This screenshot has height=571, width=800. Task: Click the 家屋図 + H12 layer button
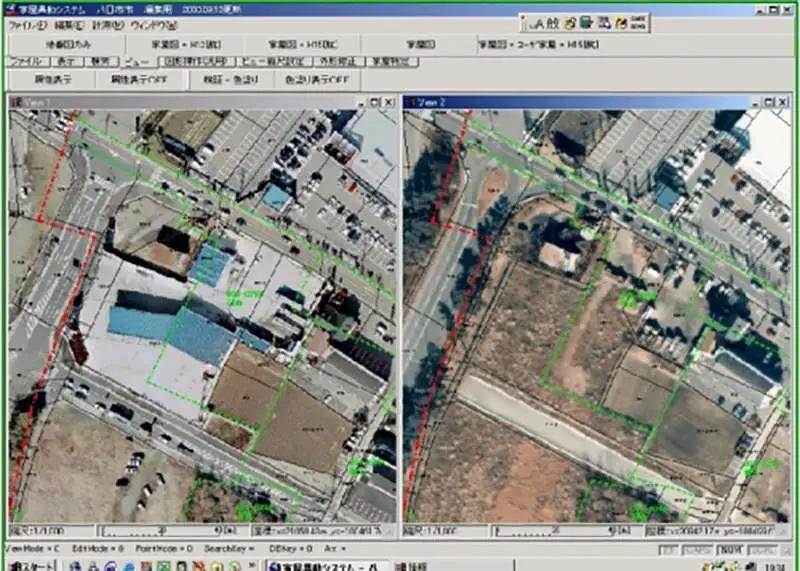pyautogui.click(x=186, y=44)
